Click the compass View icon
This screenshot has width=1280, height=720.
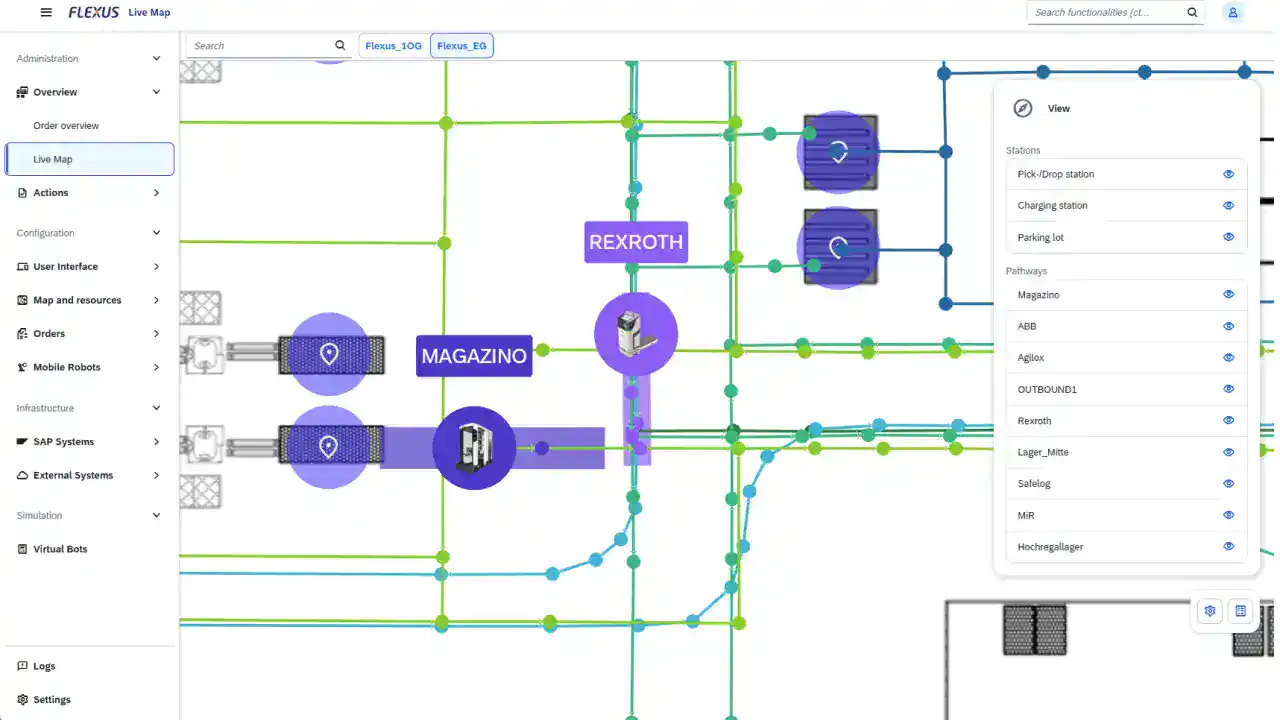point(1022,108)
